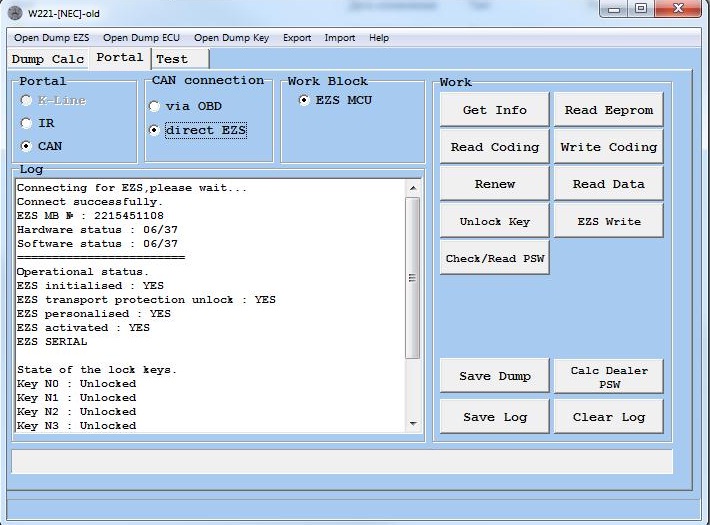Click the Write Coding button
The width and height of the screenshot is (710, 525).
point(609,147)
